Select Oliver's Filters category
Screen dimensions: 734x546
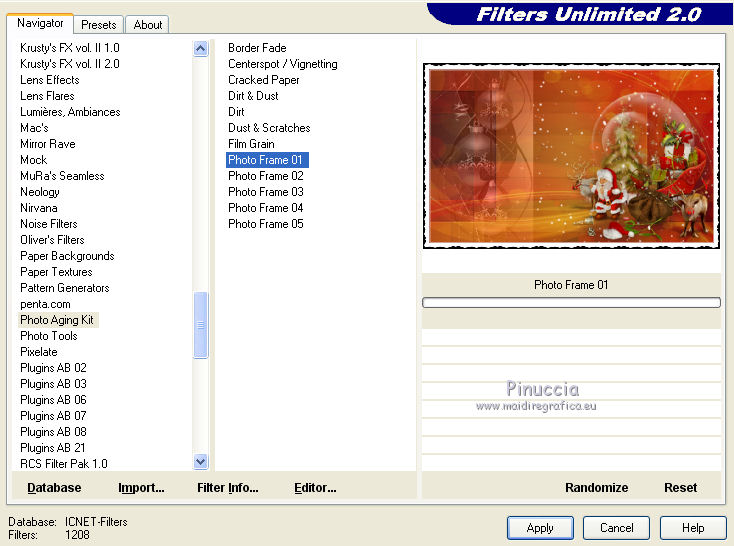click(52, 240)
